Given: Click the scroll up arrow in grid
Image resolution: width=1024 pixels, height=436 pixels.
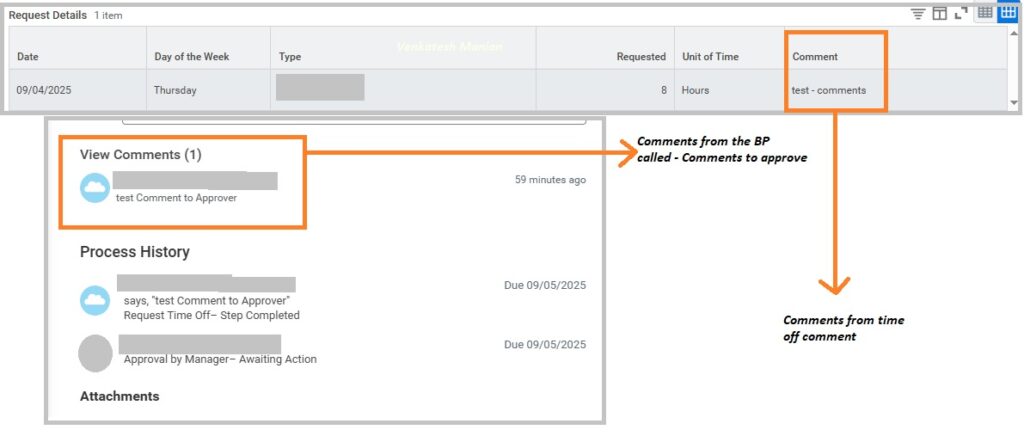Looking at the screenshot, I should click(1014, 34).
